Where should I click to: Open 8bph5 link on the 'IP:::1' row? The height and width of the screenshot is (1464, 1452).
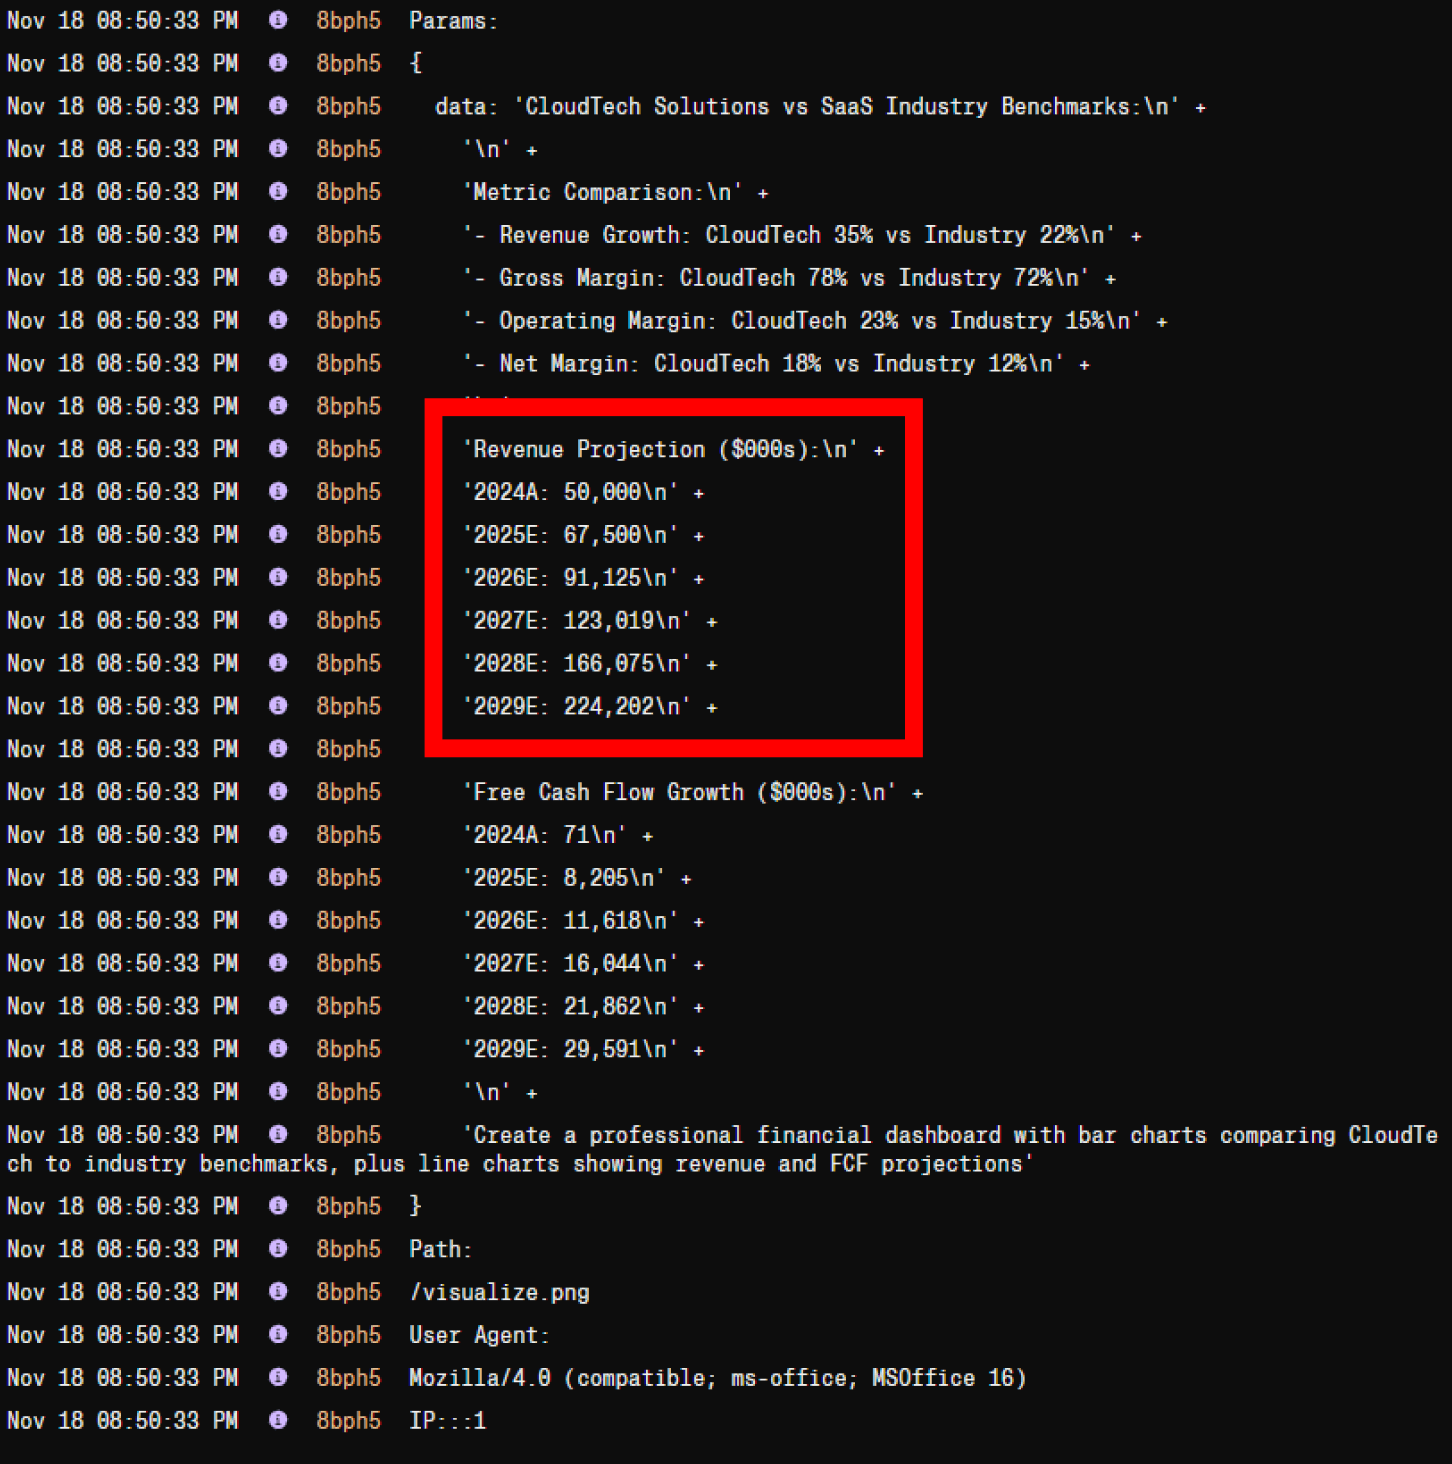pos(349,1420)
